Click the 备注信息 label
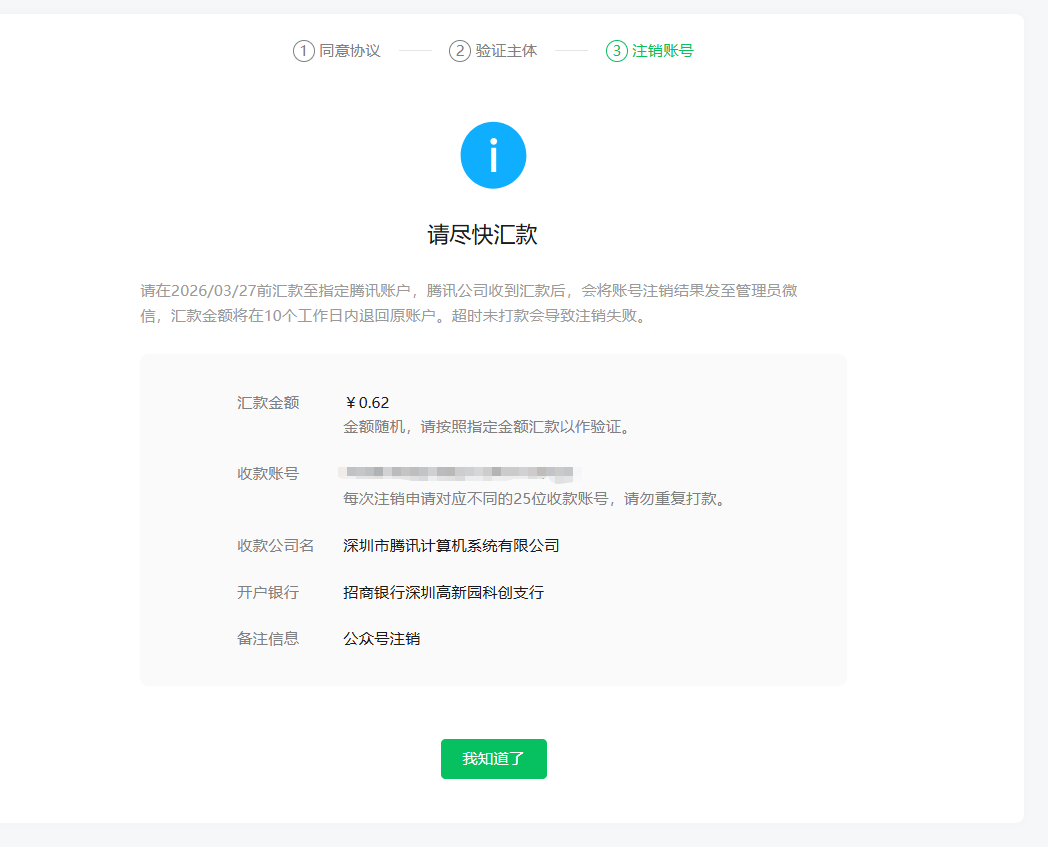 tap(268, 638)
